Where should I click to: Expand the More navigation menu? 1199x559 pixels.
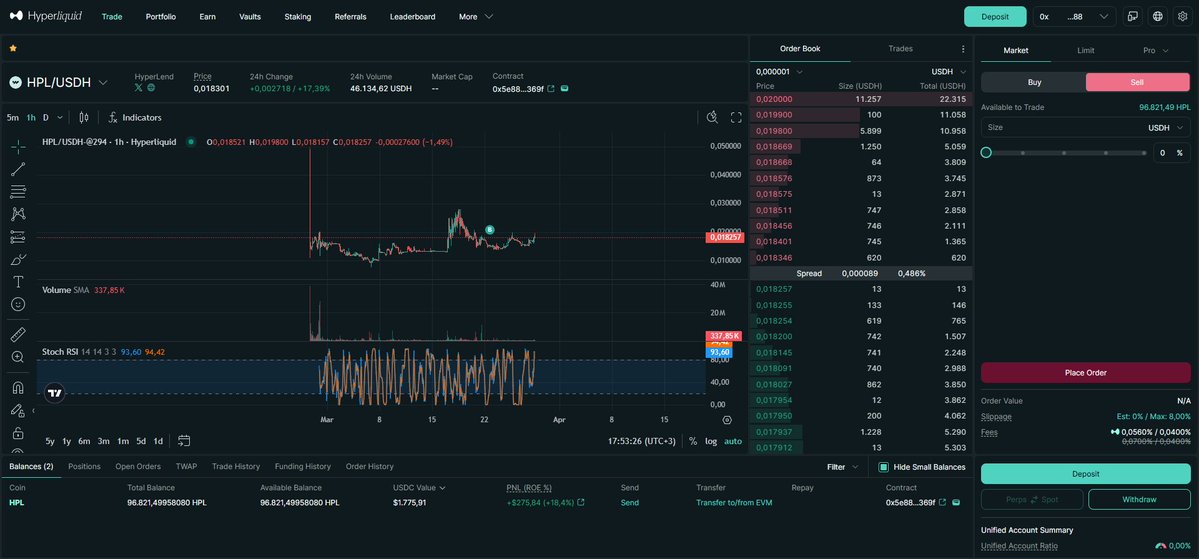(x=476, y=16)
